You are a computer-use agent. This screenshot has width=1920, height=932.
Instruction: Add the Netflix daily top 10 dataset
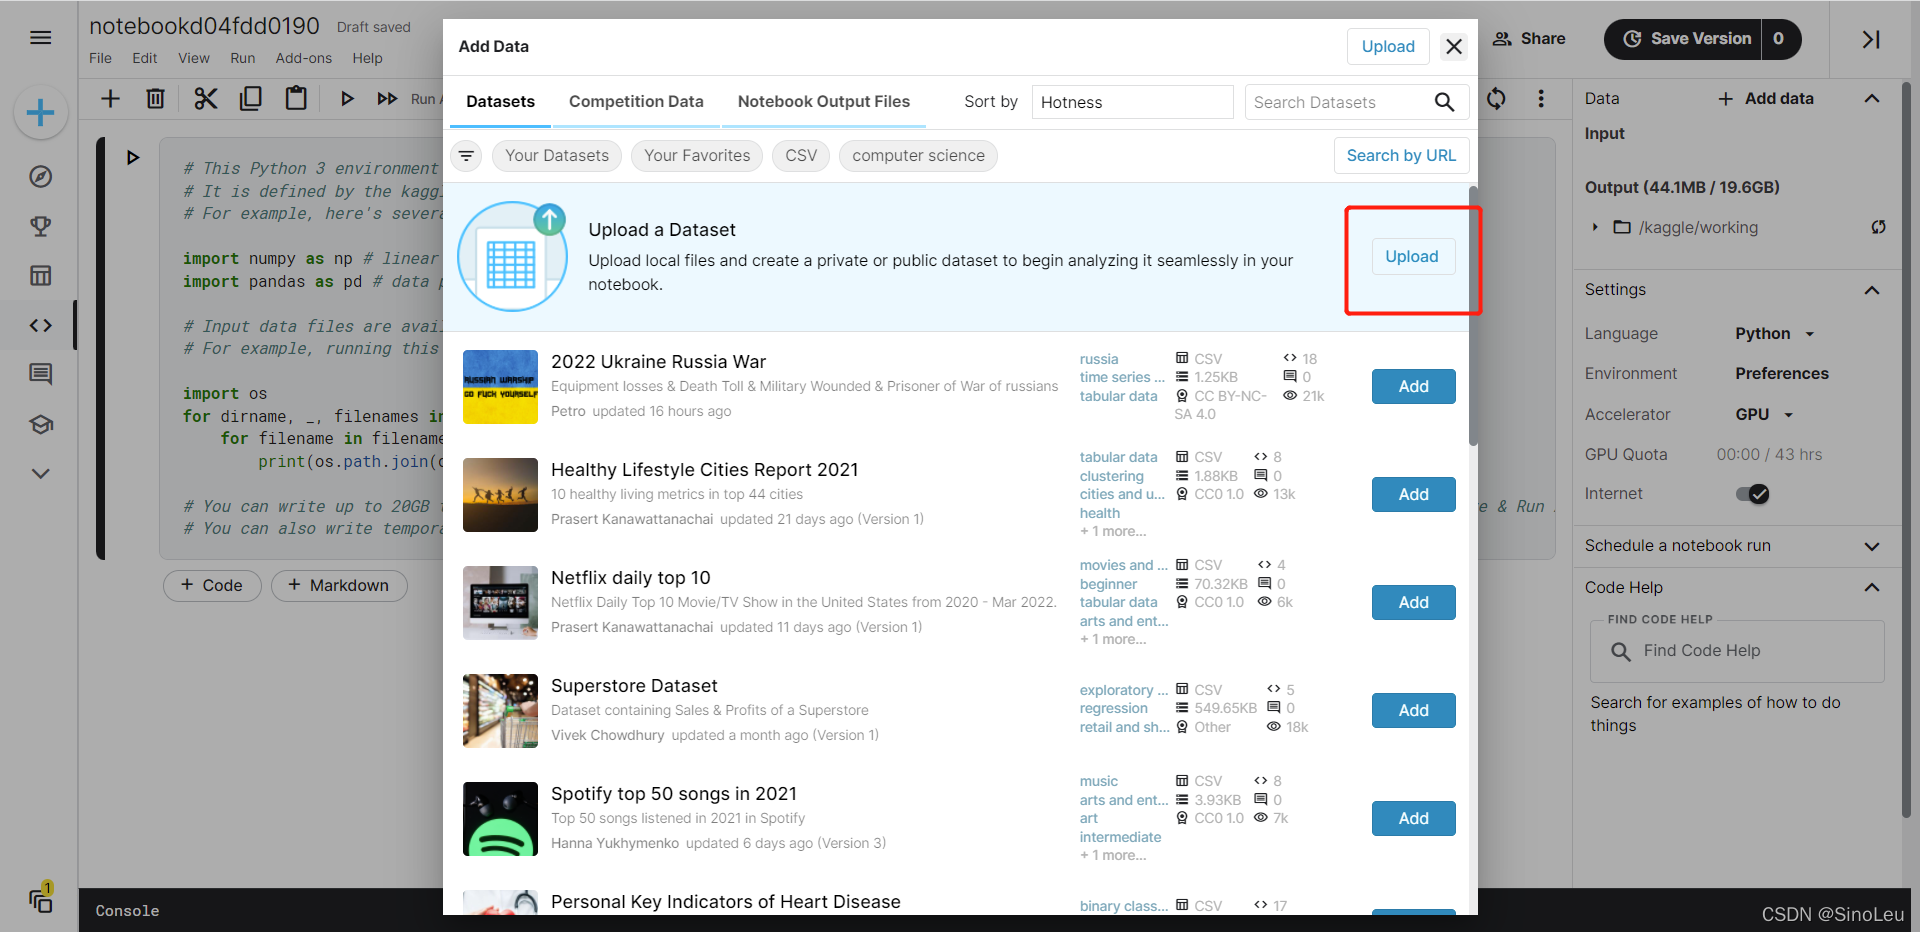tap(1413, 603)
